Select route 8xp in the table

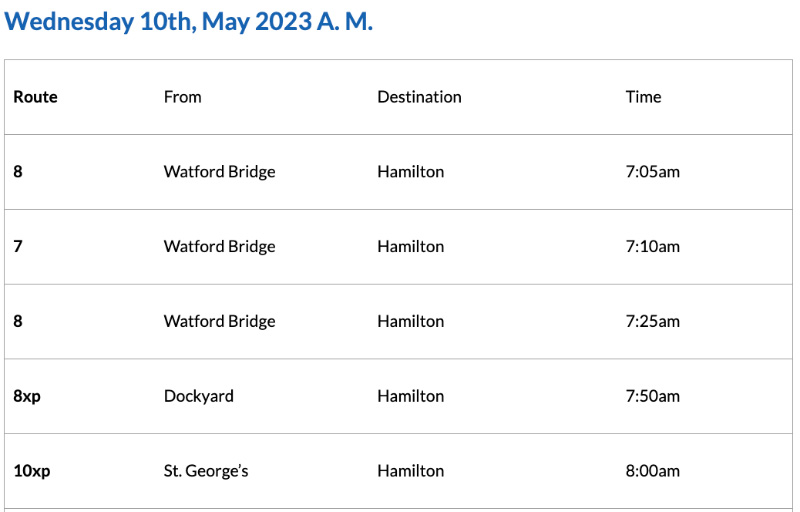[x=27, y=396]
